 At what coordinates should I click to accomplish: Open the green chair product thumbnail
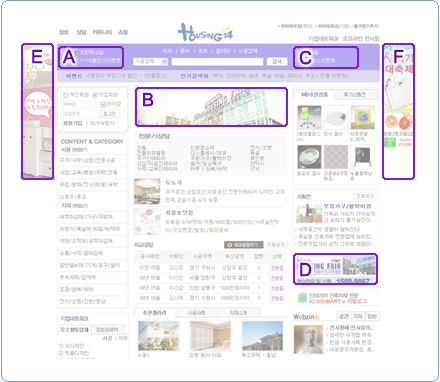(x=309, y=117)
